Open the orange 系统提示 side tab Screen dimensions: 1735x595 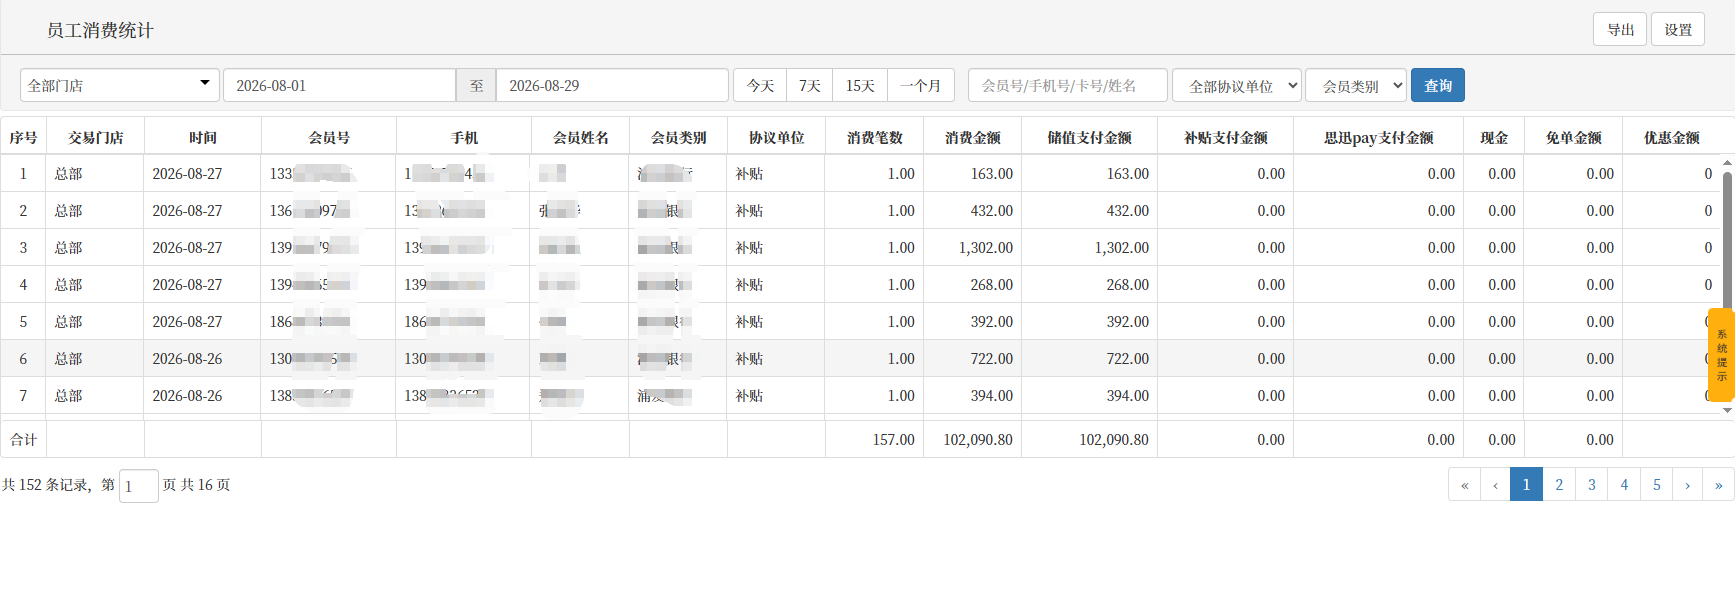[x=1721, y=356]
